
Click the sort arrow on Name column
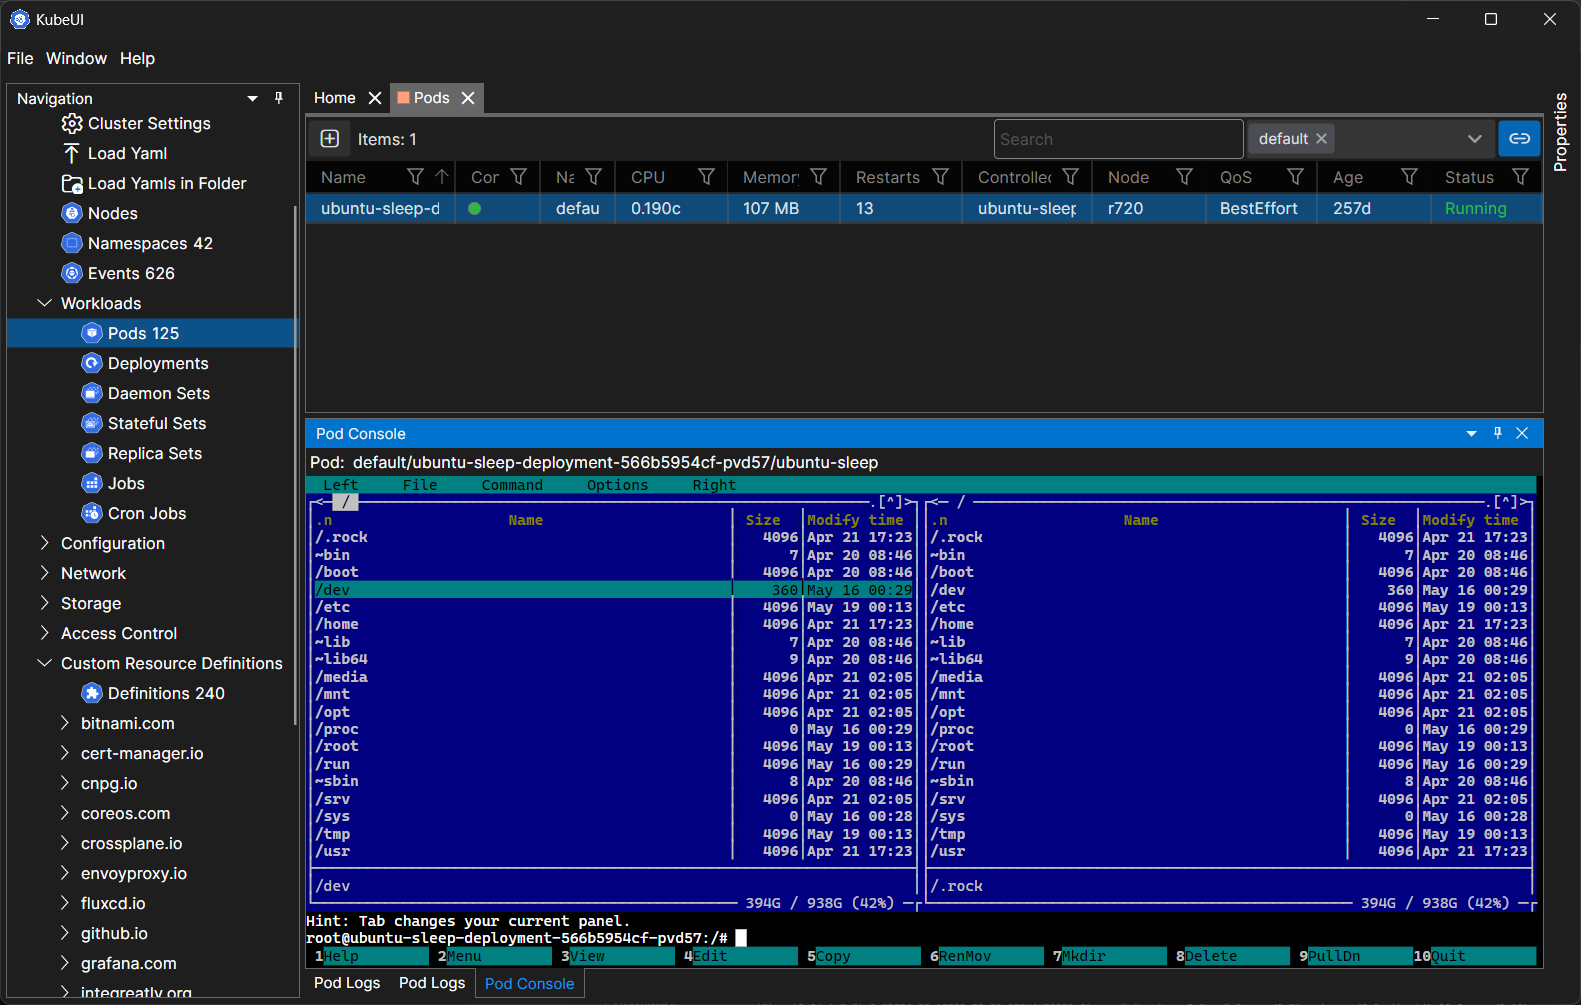coord(441,177)
